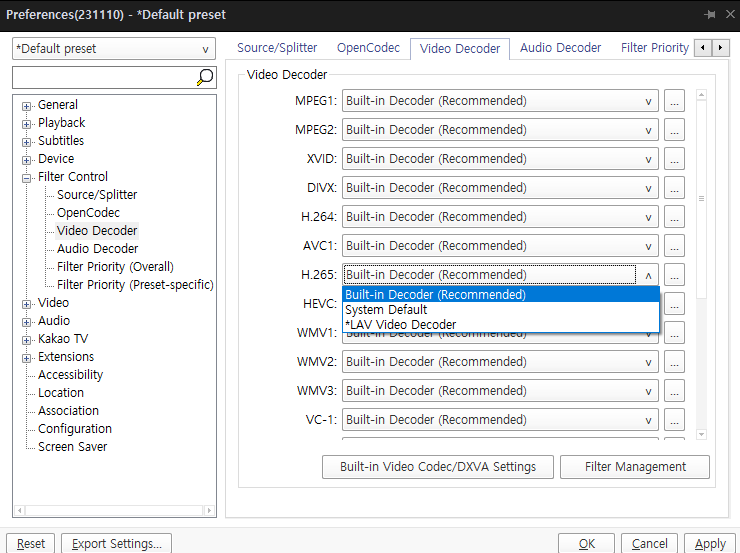Screen dimensions: 740x553
Task: Click the search magnifier icon
Action: pyautogui.click(x=205, y=77)
